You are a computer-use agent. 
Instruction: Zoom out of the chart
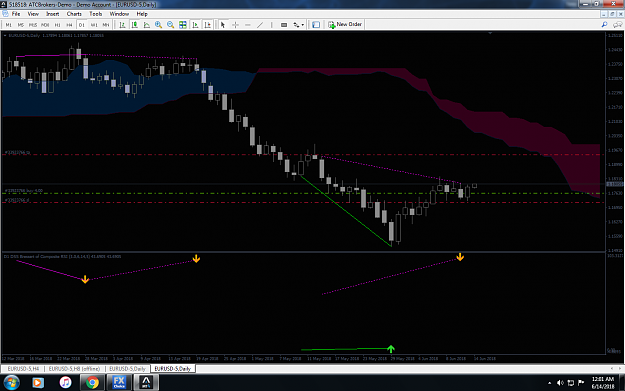click(x=171, y=25)
